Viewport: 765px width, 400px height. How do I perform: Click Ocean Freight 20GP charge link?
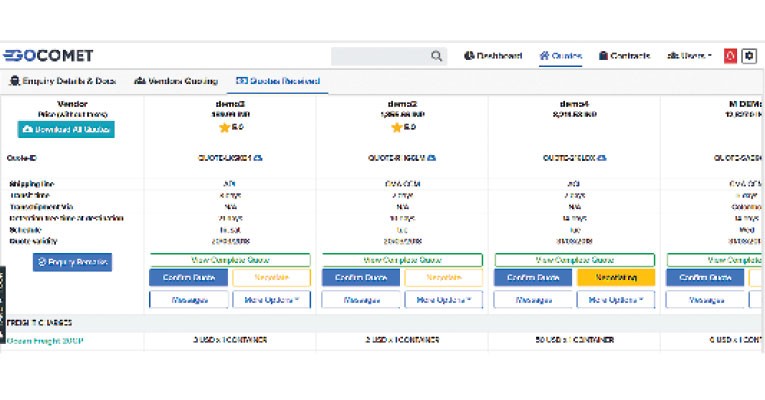click(x=45, y=341)
